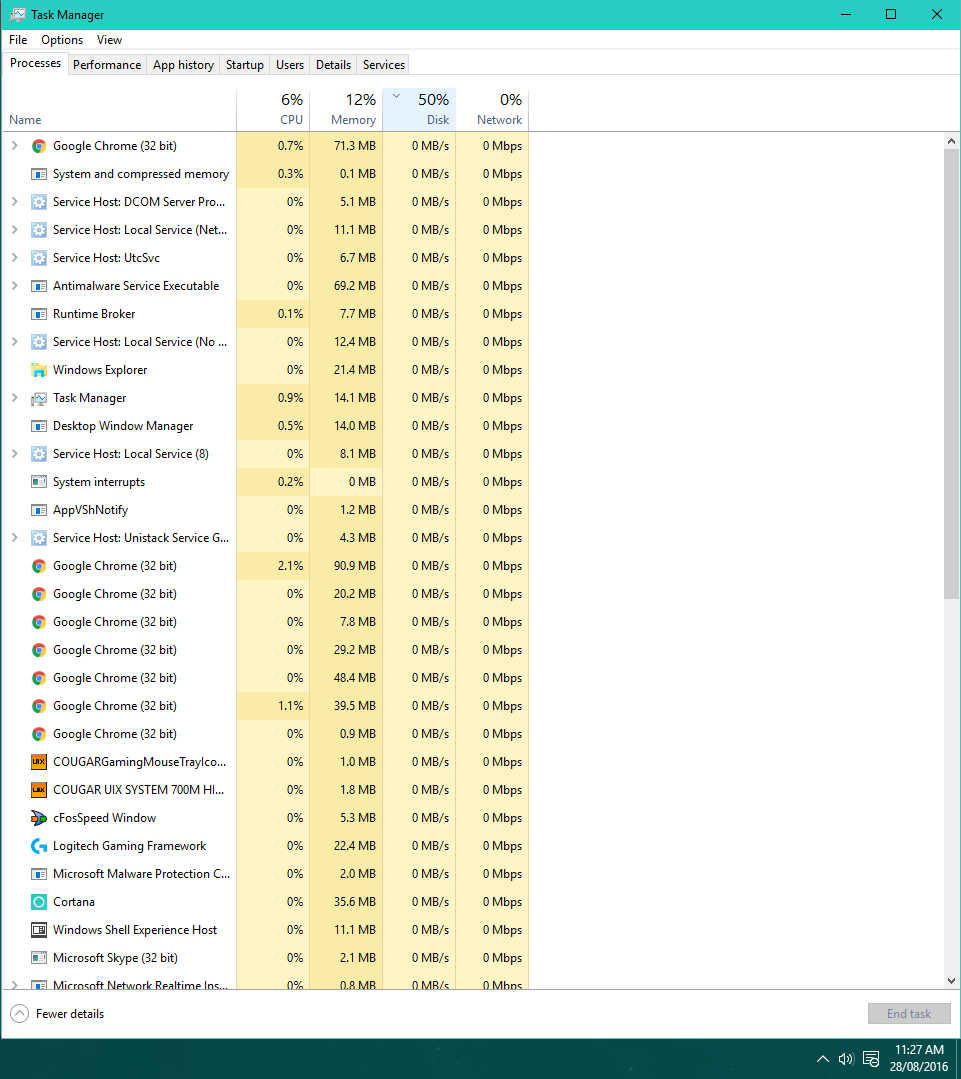Click the gear icon beside Service Host: UtcSvc
This screenshot has height=1079, width=961.
click(39, 258)
